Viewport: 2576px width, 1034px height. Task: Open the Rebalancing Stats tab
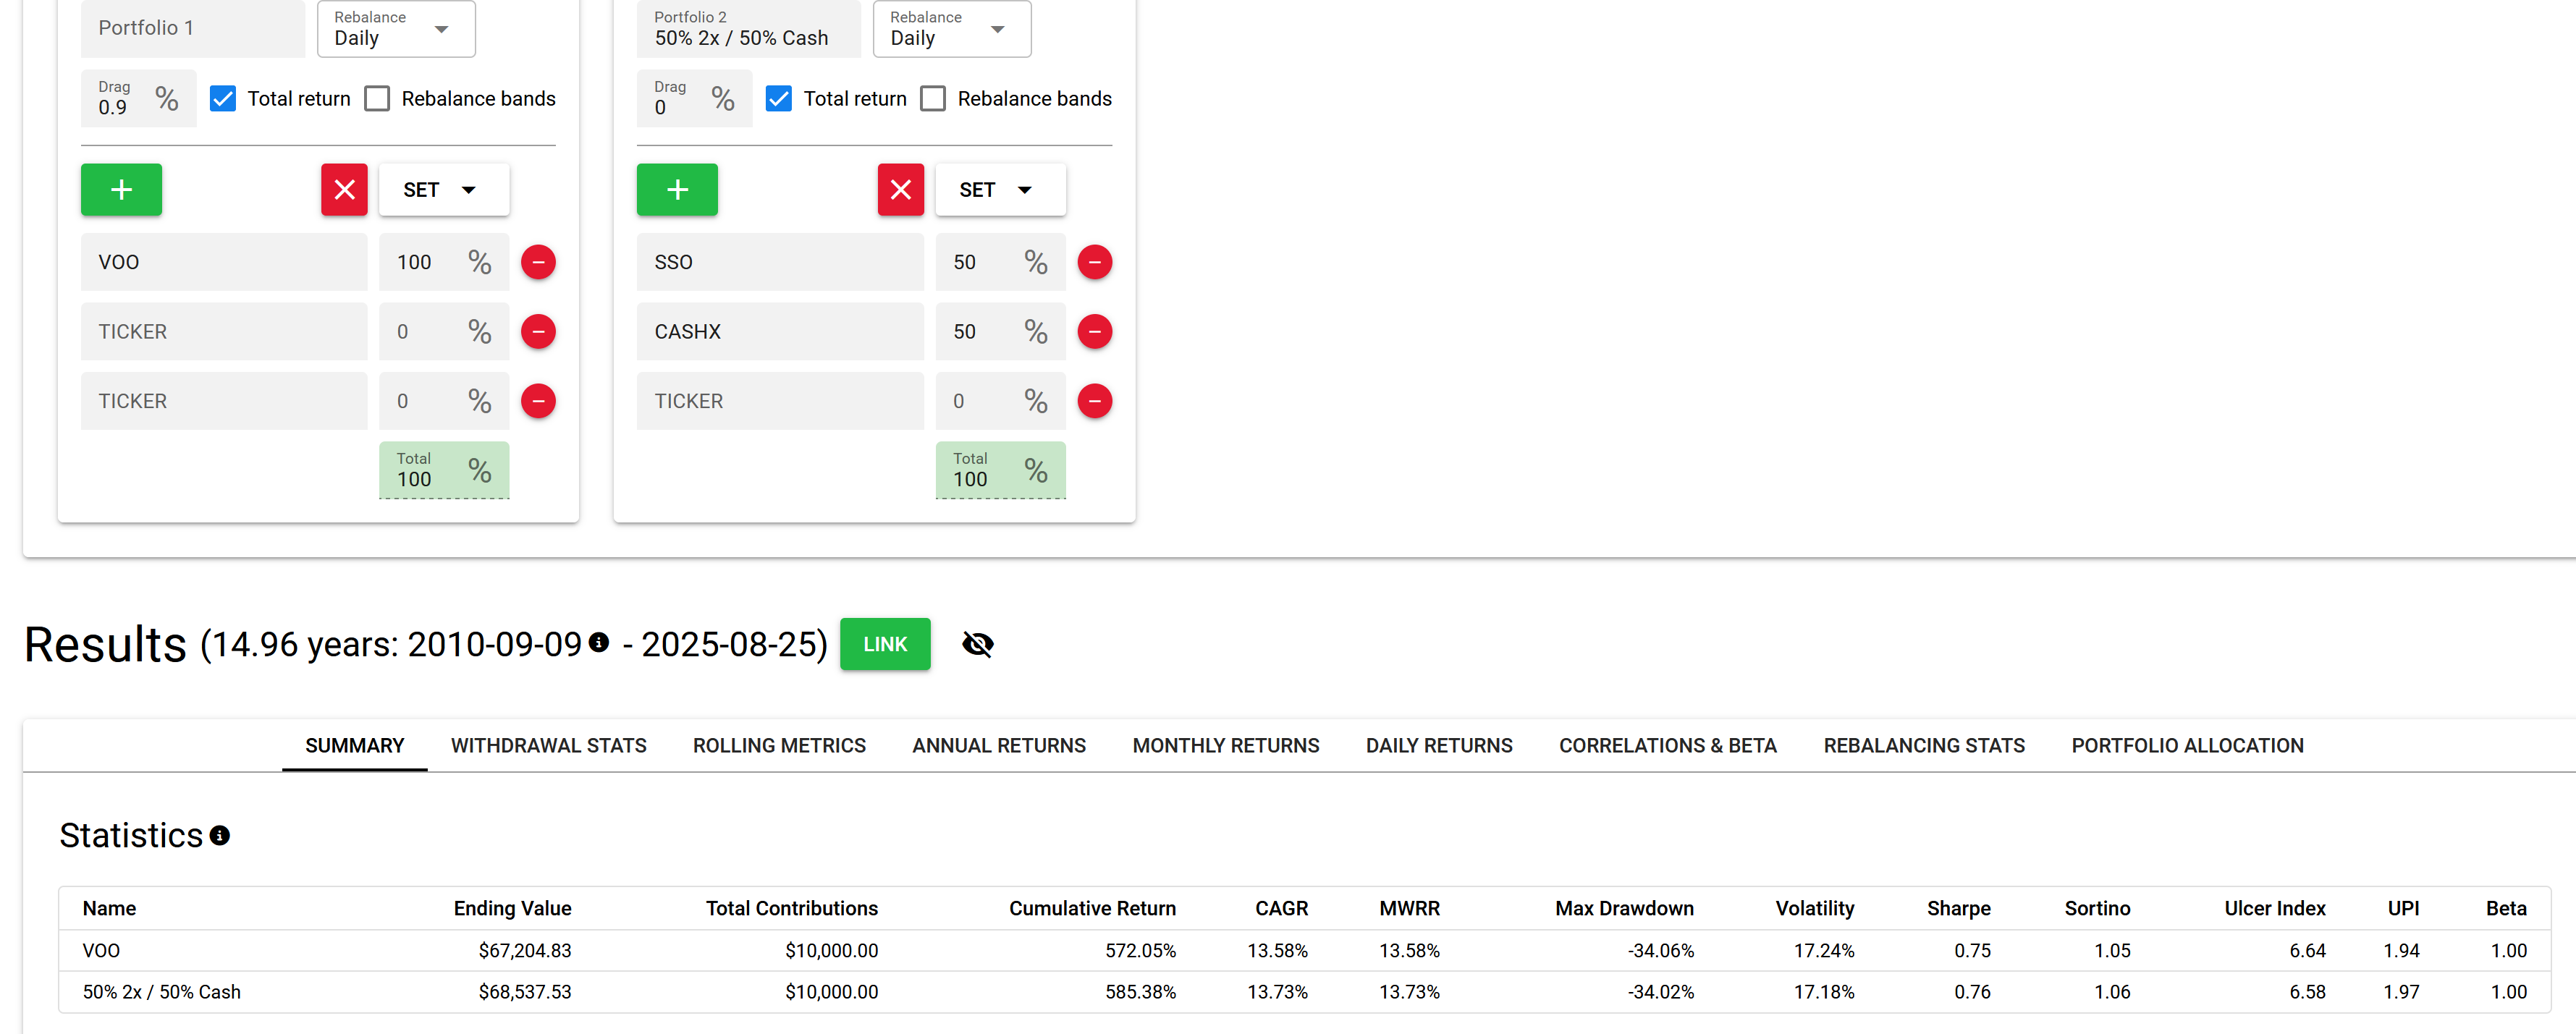(1924, 745)
